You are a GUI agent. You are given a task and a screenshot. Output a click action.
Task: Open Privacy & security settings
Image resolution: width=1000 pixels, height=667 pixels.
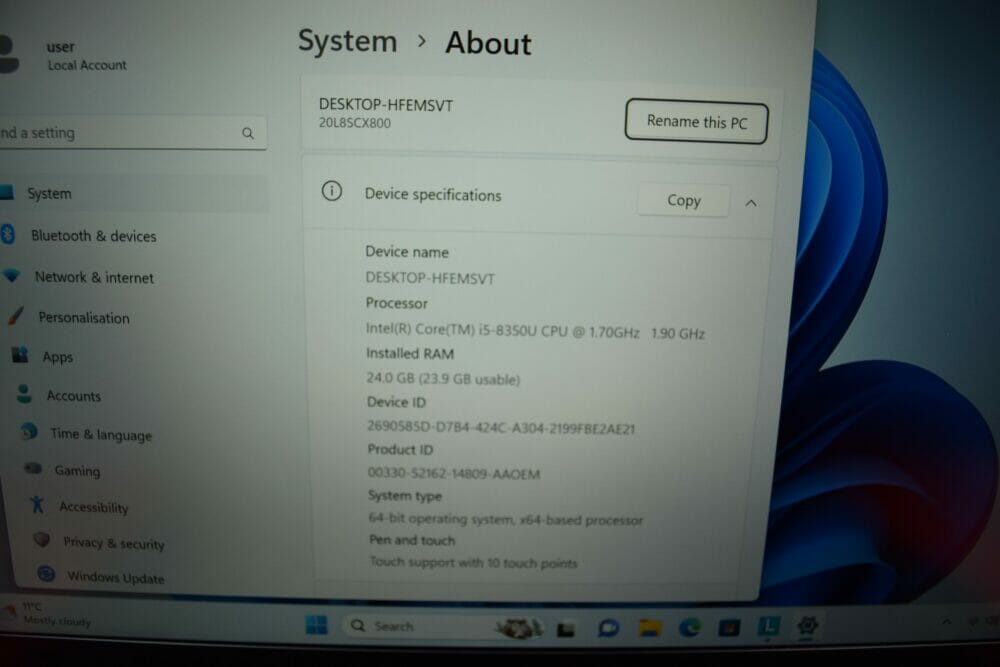[114, 543]
